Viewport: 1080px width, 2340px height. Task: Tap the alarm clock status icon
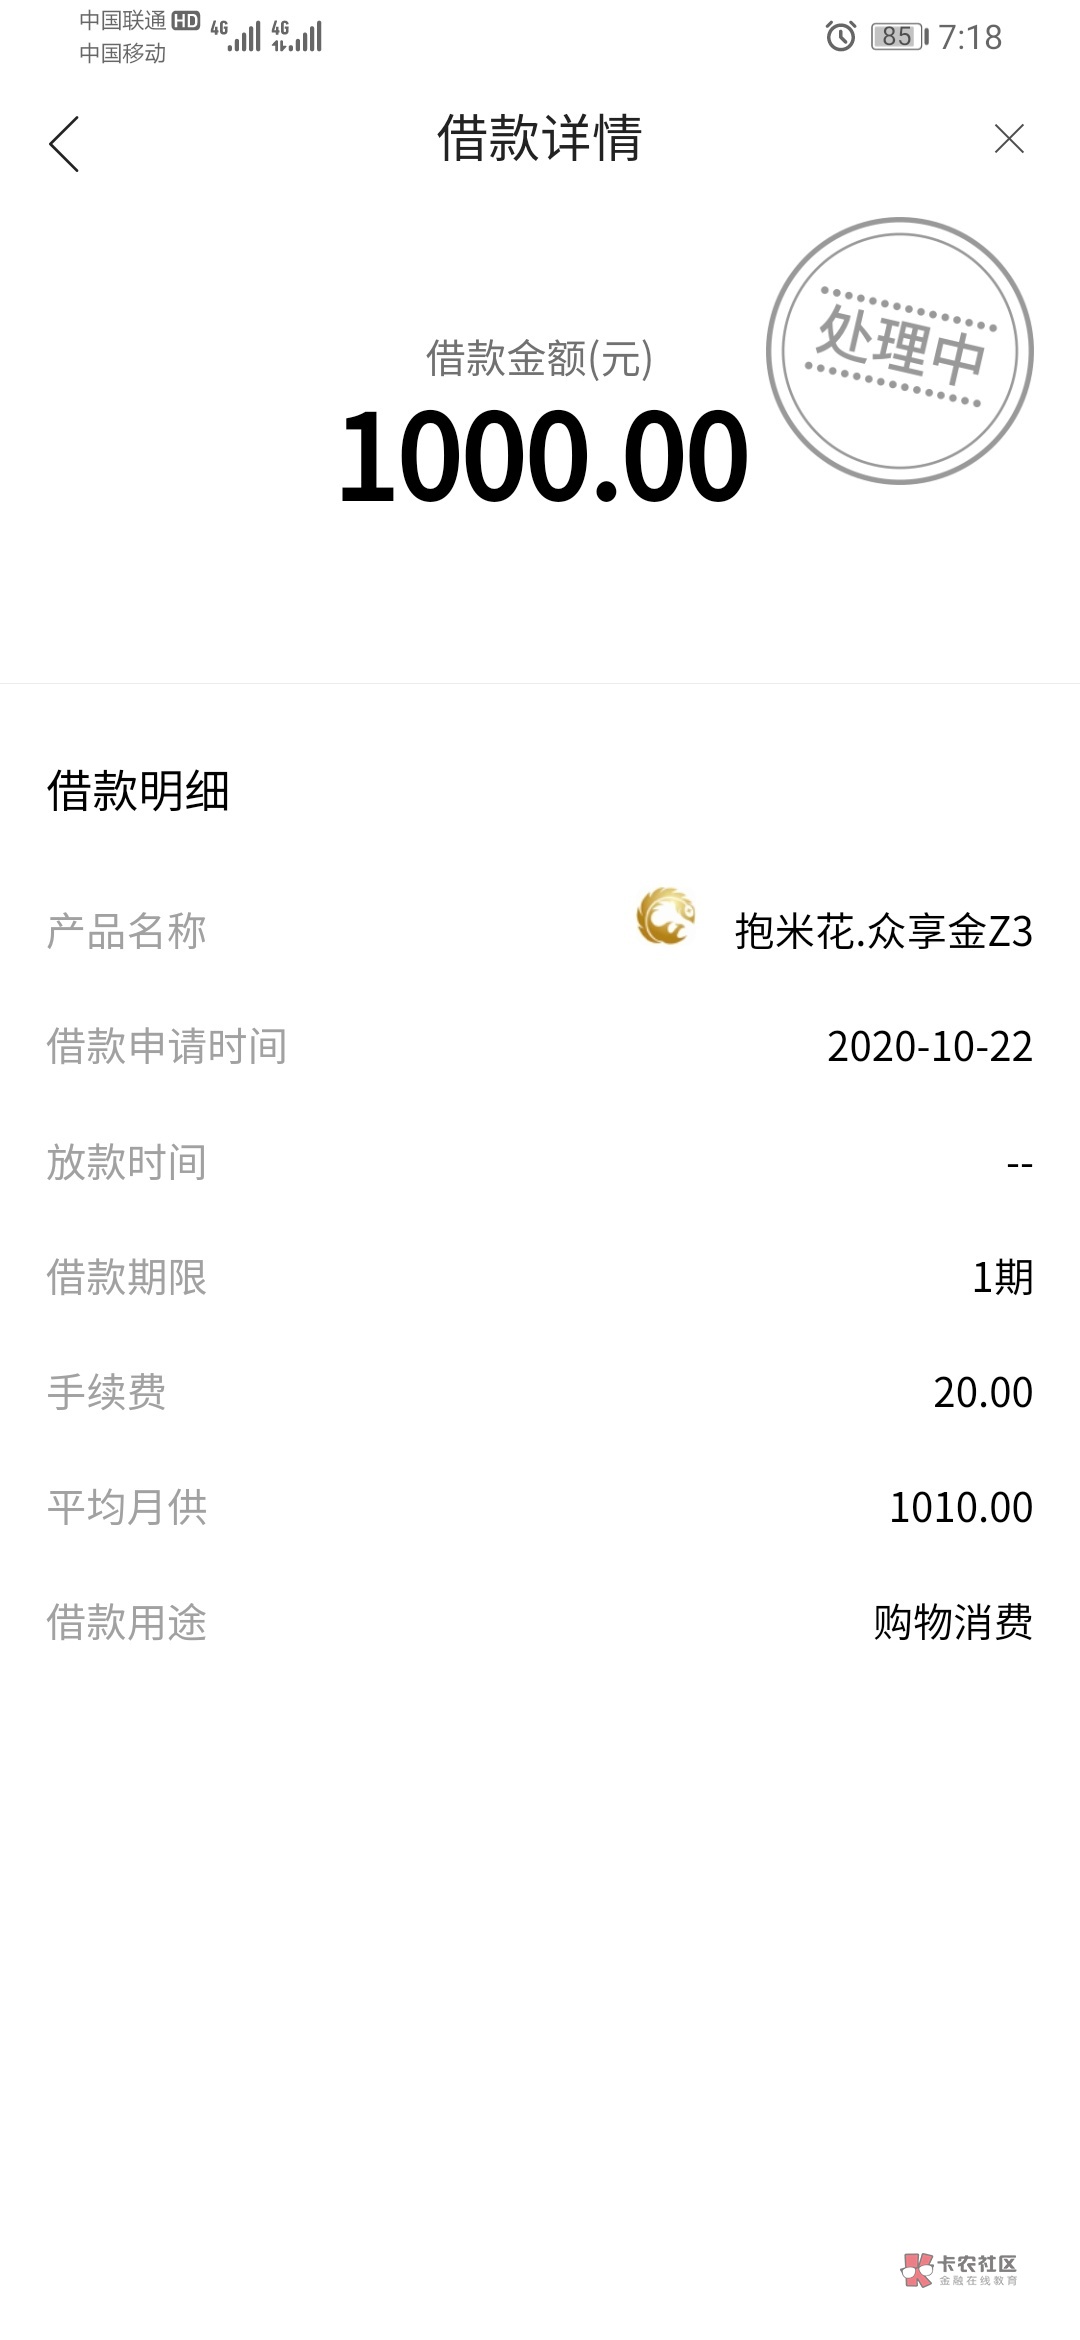point(840,37)
